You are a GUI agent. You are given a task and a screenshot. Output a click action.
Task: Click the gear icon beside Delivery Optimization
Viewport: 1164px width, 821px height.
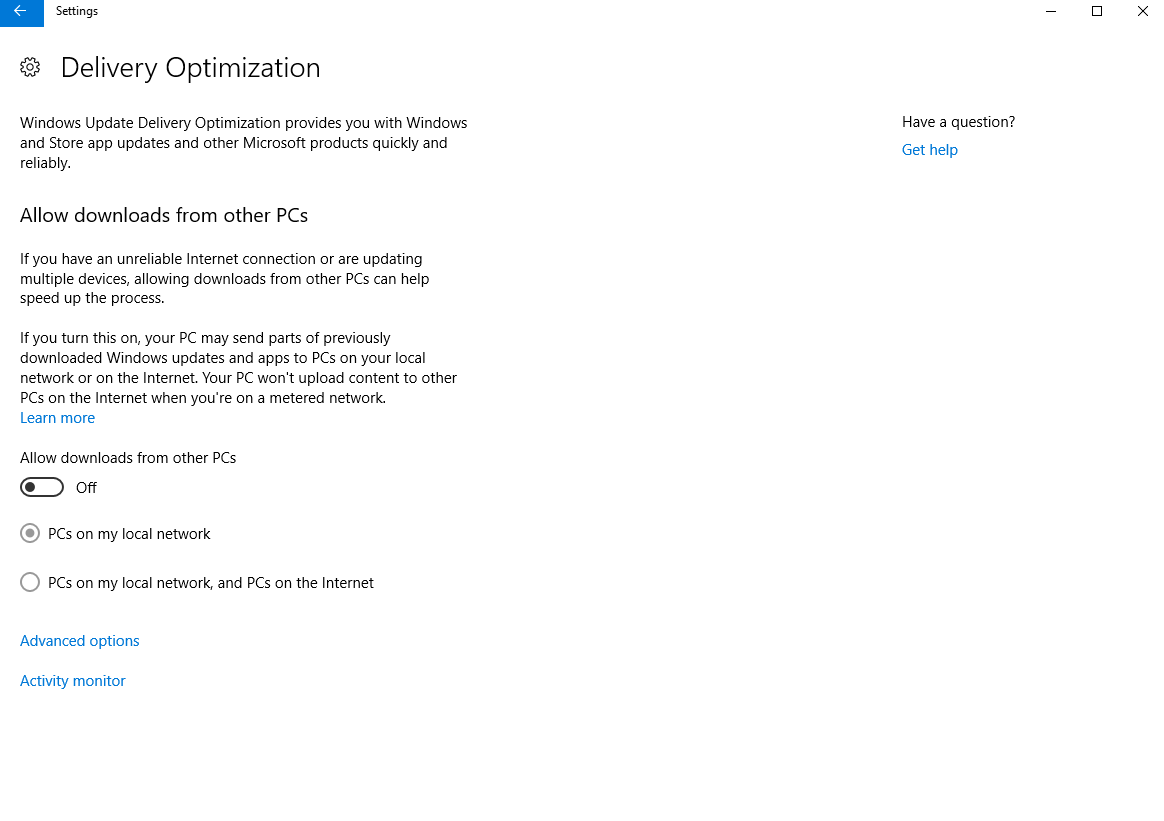30,68
